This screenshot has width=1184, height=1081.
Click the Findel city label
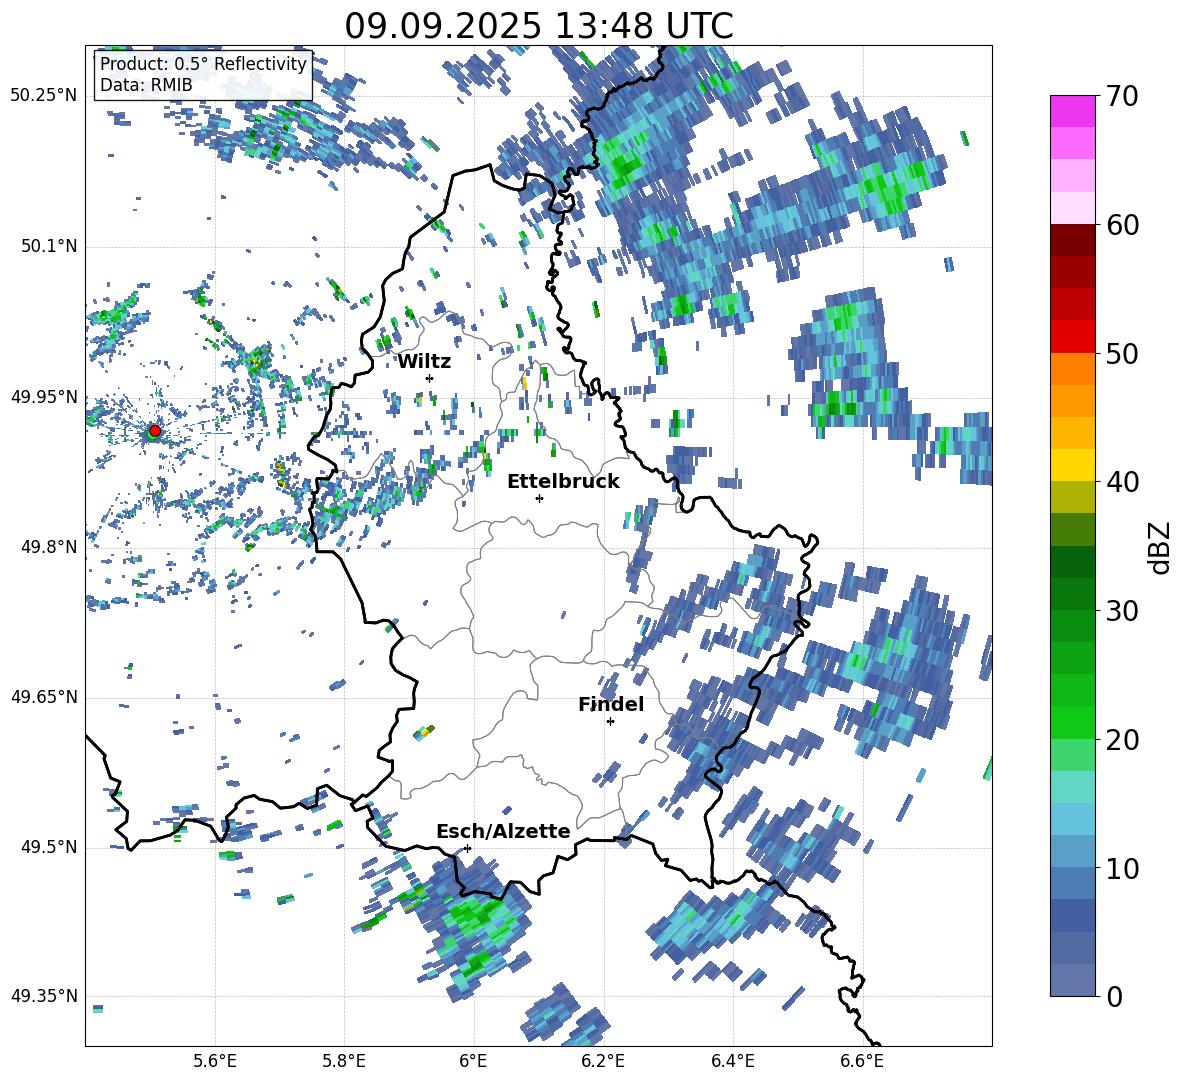coord(611,704)
